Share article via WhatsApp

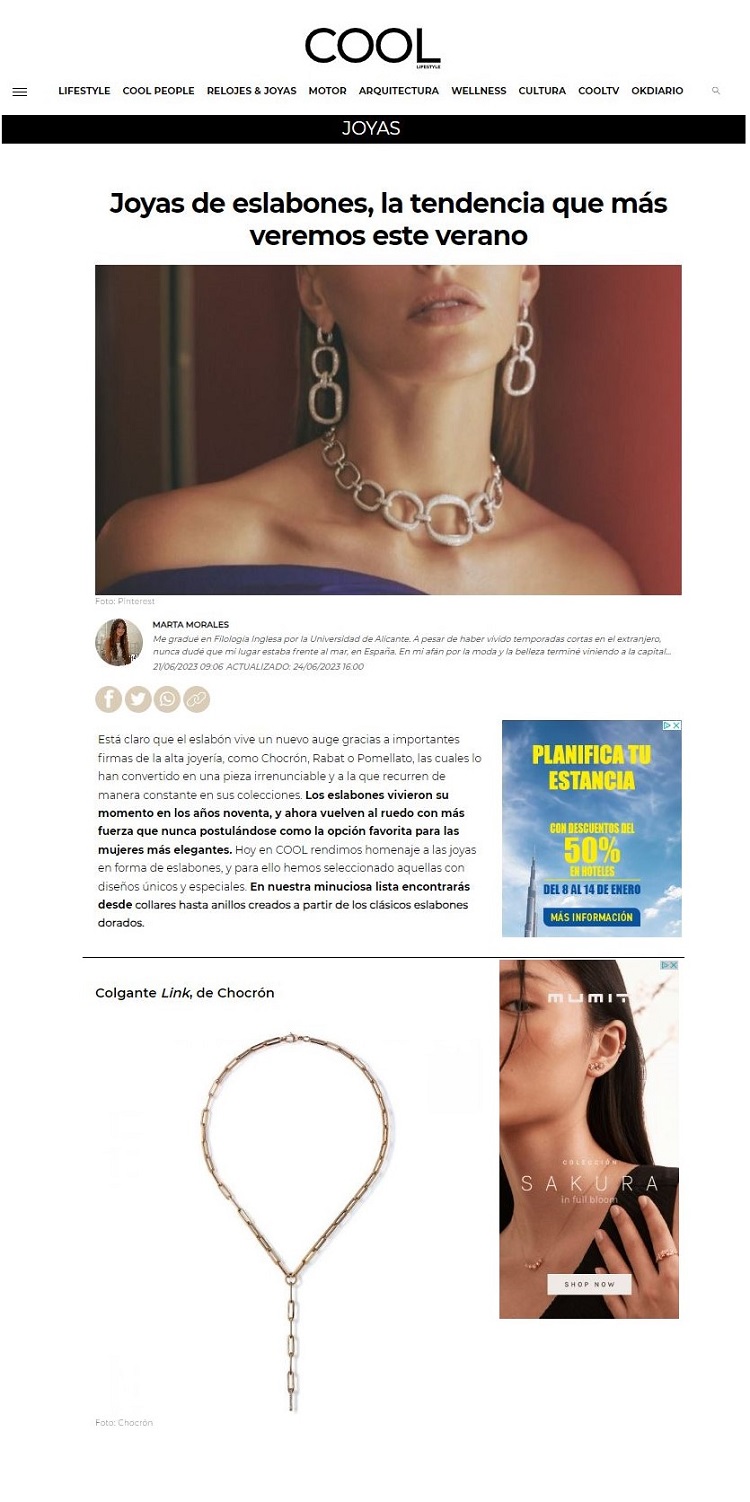(x=167, y=699)
